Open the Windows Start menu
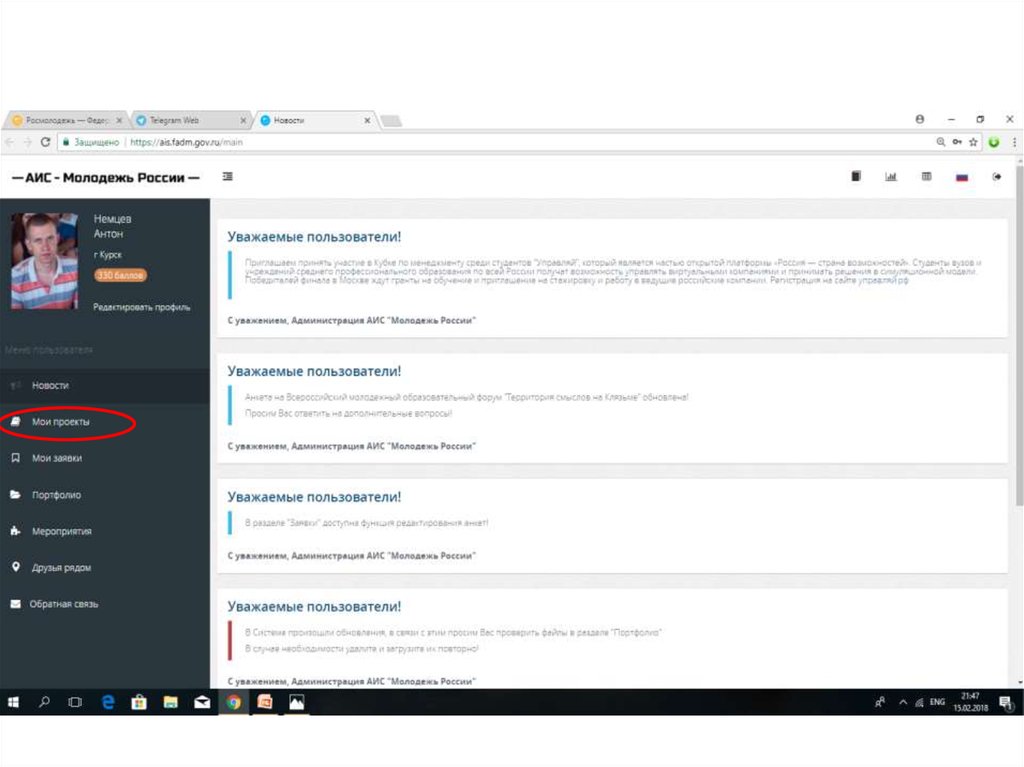 coord(13,702)
